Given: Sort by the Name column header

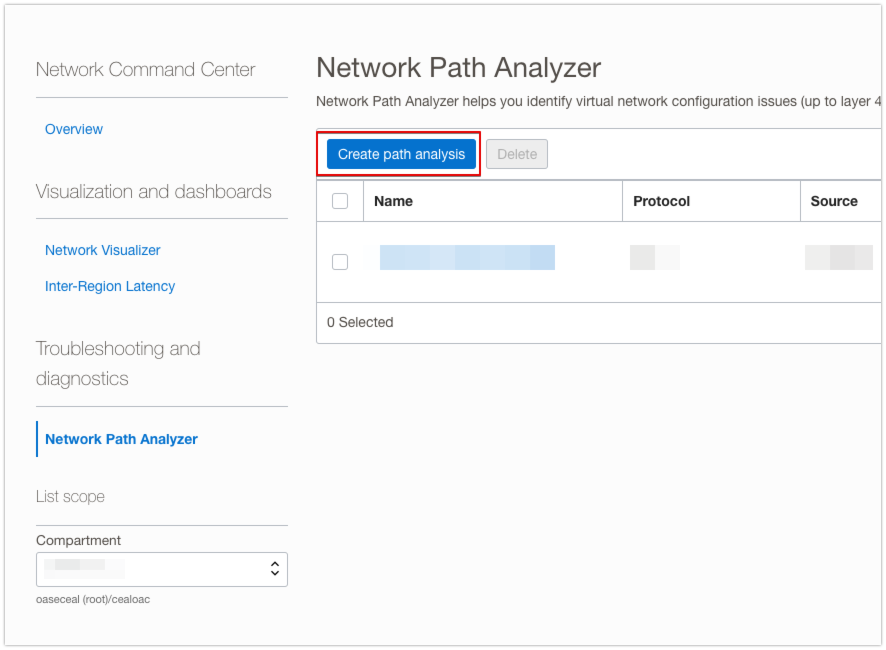Looking at the screenshot, I should (x=394, y=201).
